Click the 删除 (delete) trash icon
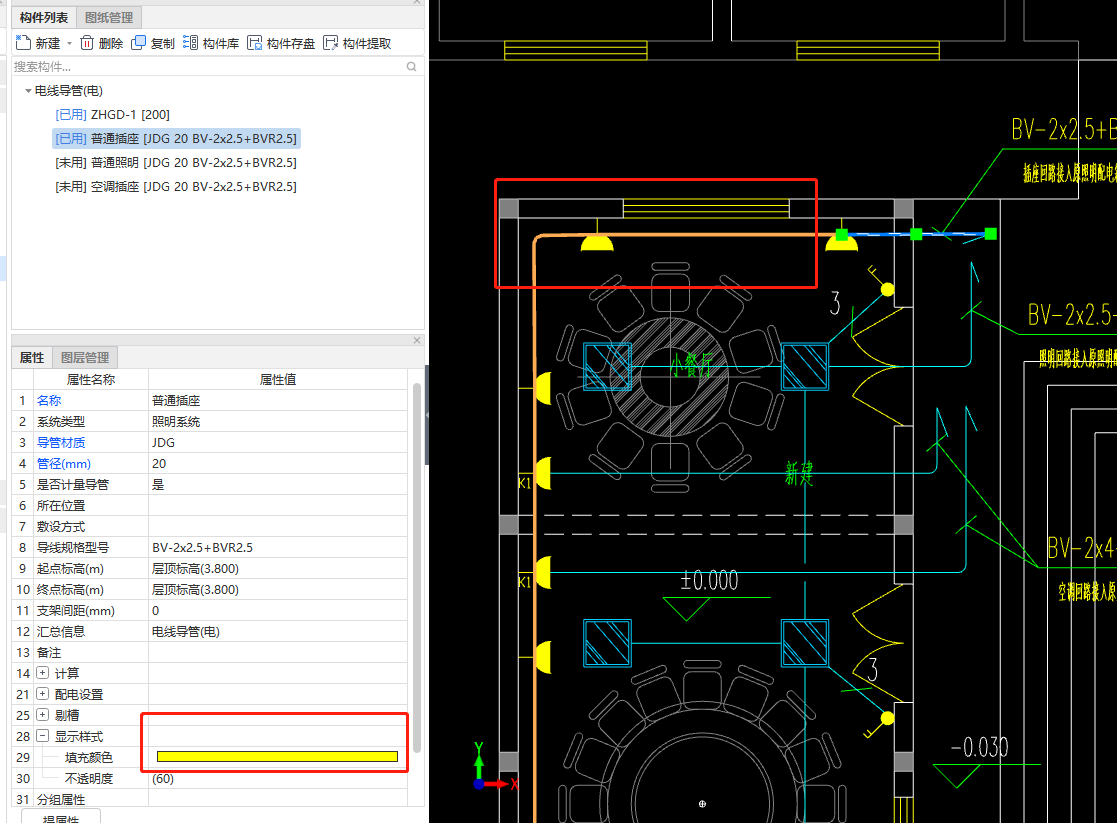The width and height of the screenshot is (1117, 823). pos(87,43)
